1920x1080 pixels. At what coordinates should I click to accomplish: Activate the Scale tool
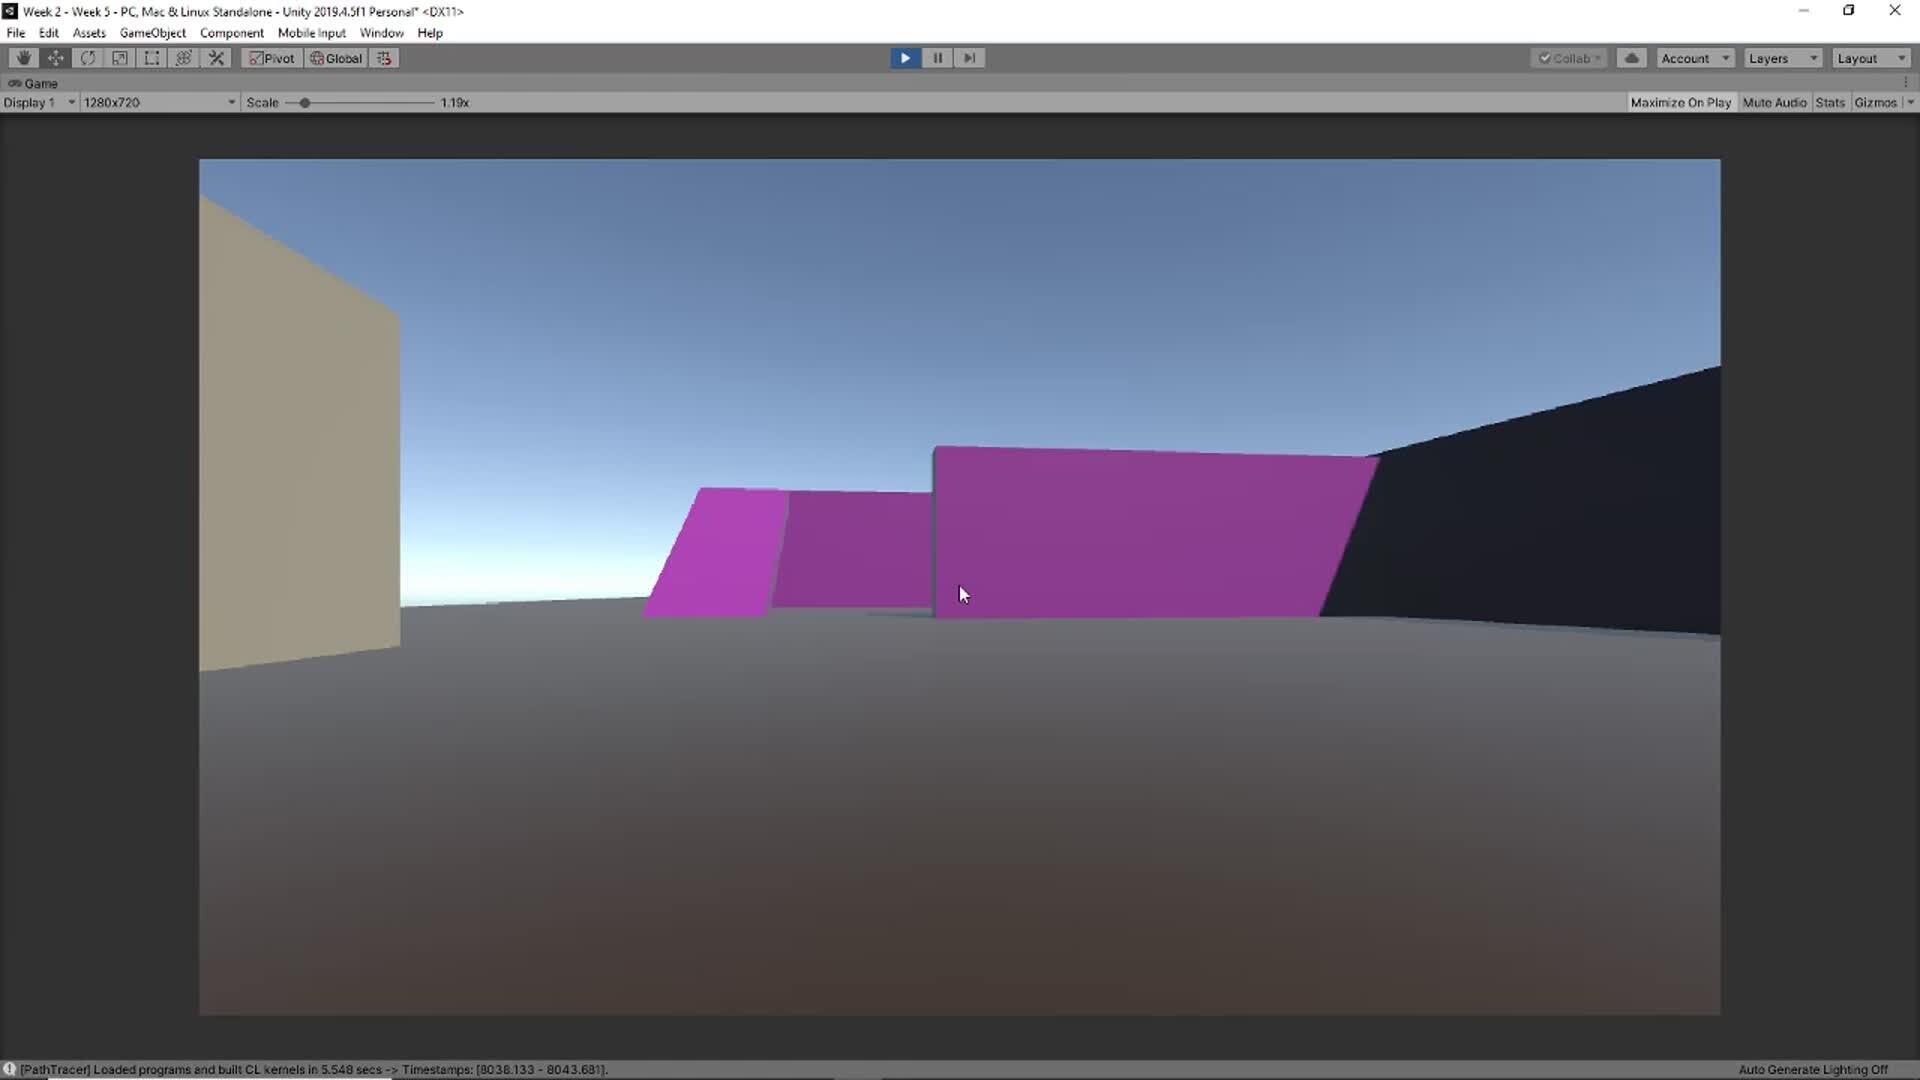point(120,58)
